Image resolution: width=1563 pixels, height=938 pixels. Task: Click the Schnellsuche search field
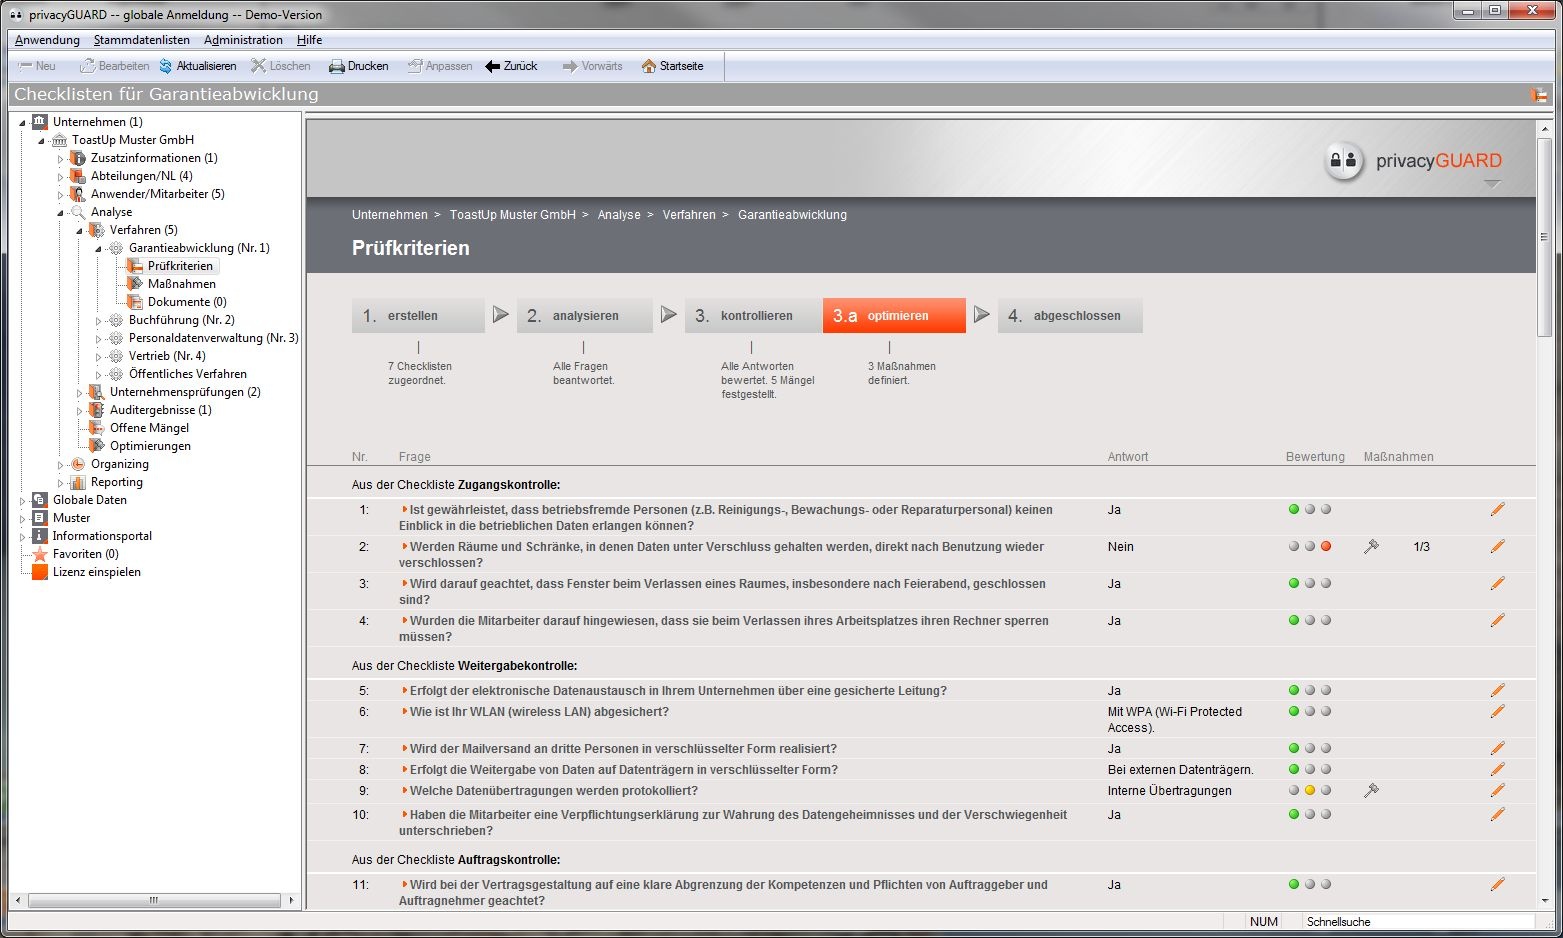(x=1418, y=922)
